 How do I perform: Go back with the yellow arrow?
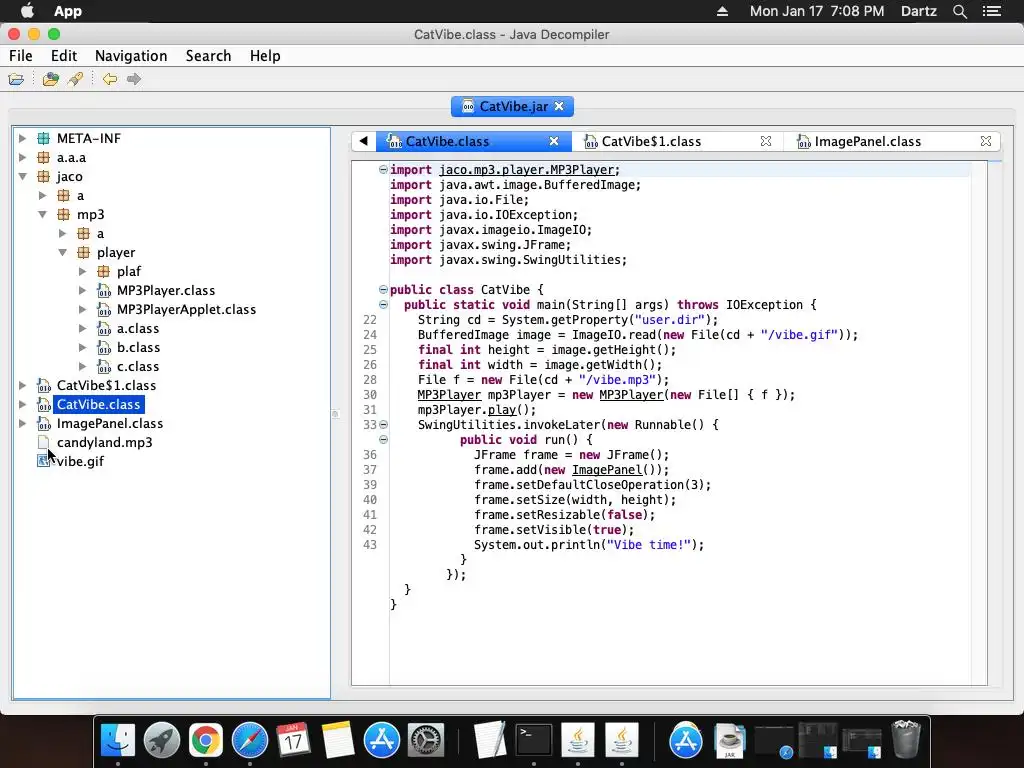pyautogui.click(x=110, y=79)
